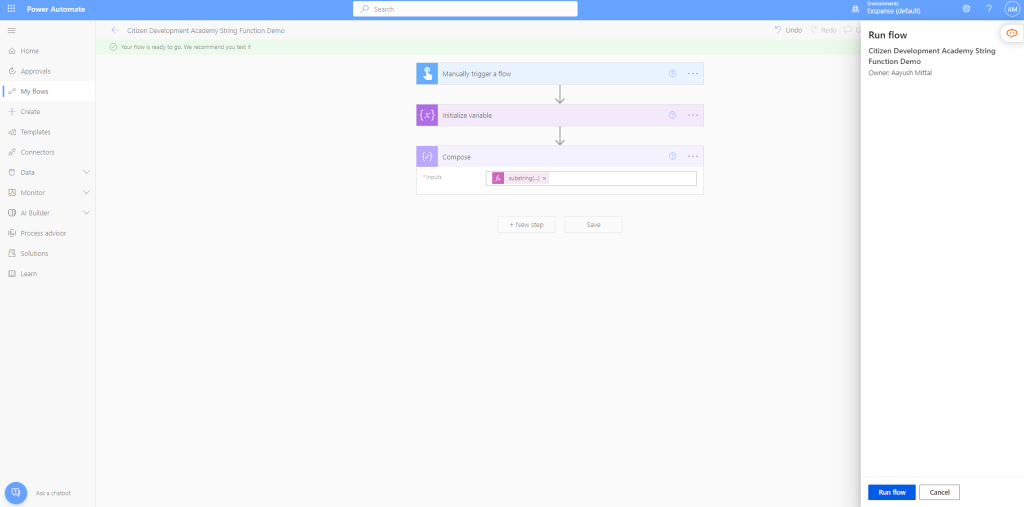Click Cancel in the Run flow panel

click(x=939, y=492)
